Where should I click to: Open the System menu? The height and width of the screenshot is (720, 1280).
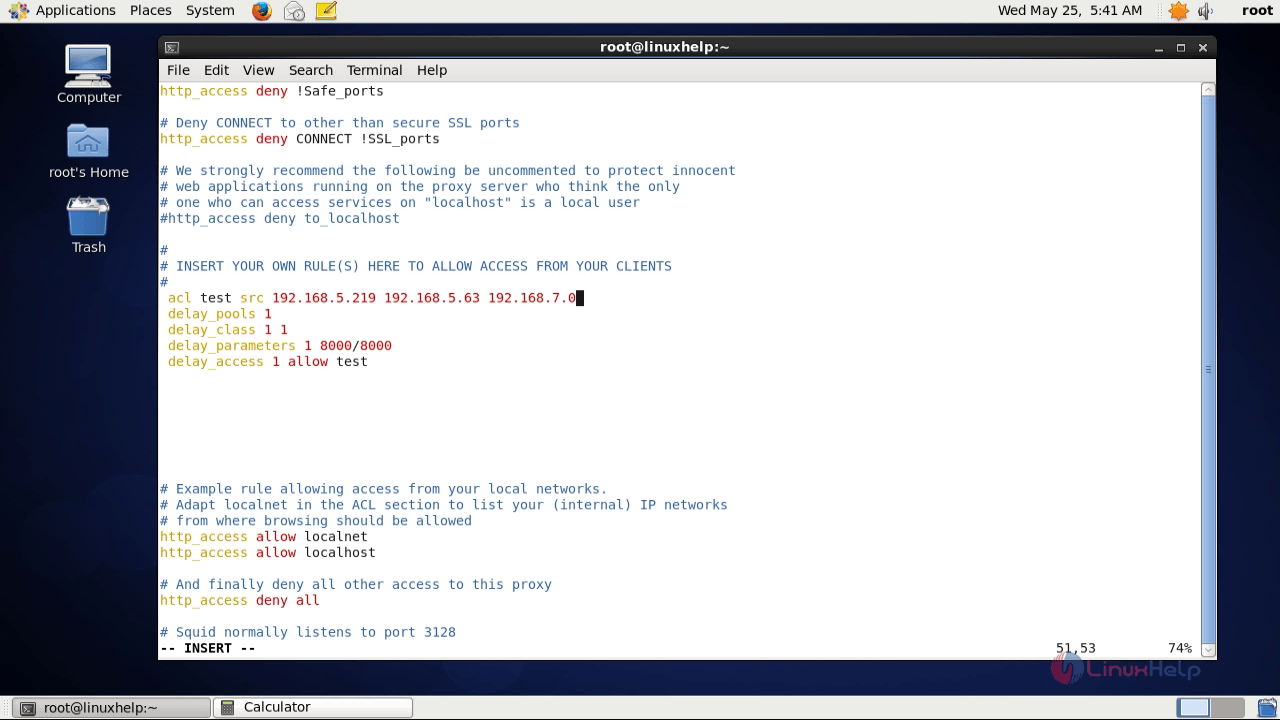point(210,10)
